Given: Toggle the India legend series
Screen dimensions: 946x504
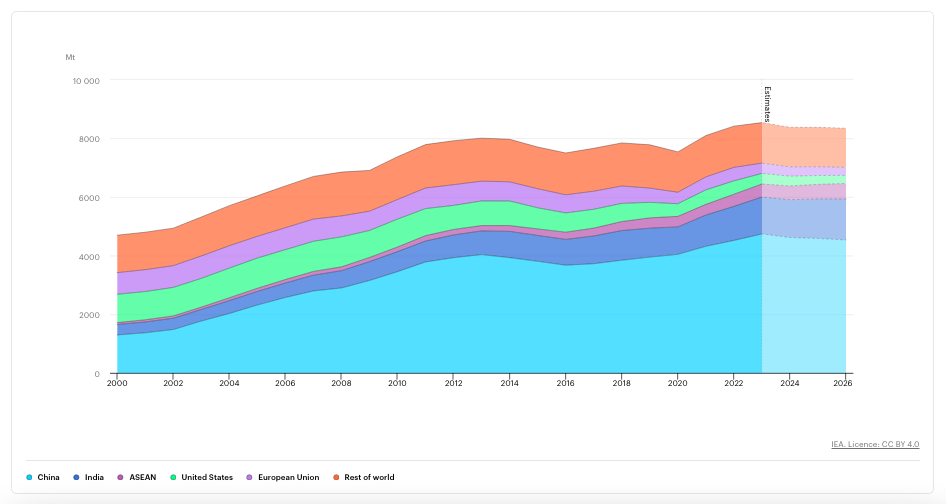Looking at the screenshot, I should click(89, 477).
